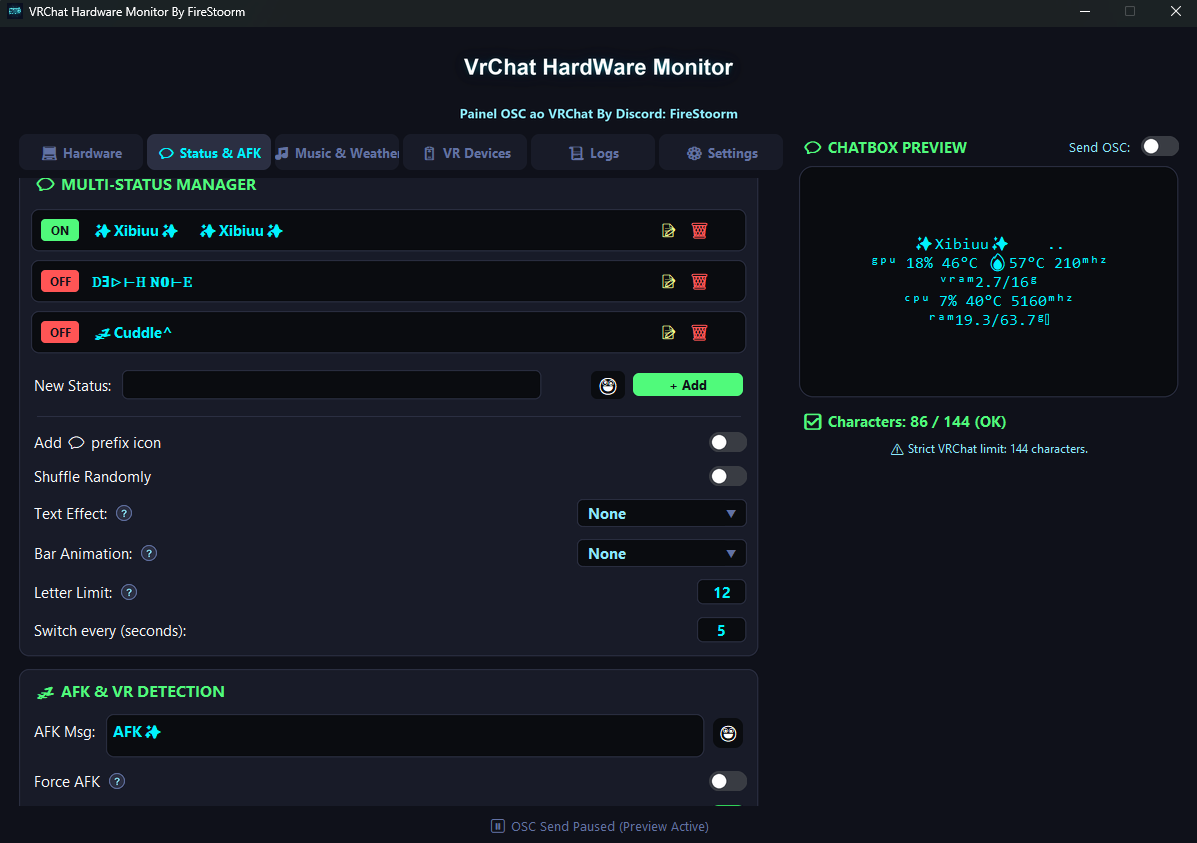1197x843 pixels.
Task: Click the app icon in title bar
Action: [15, 11]
